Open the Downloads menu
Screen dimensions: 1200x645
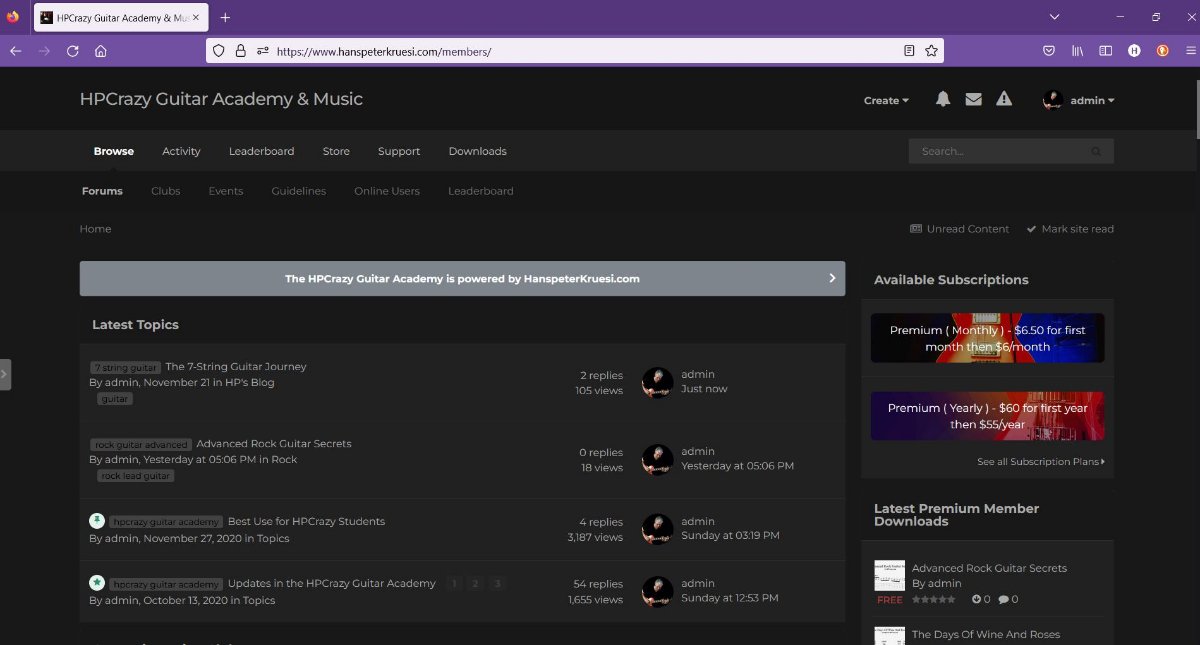click(477, 151)
